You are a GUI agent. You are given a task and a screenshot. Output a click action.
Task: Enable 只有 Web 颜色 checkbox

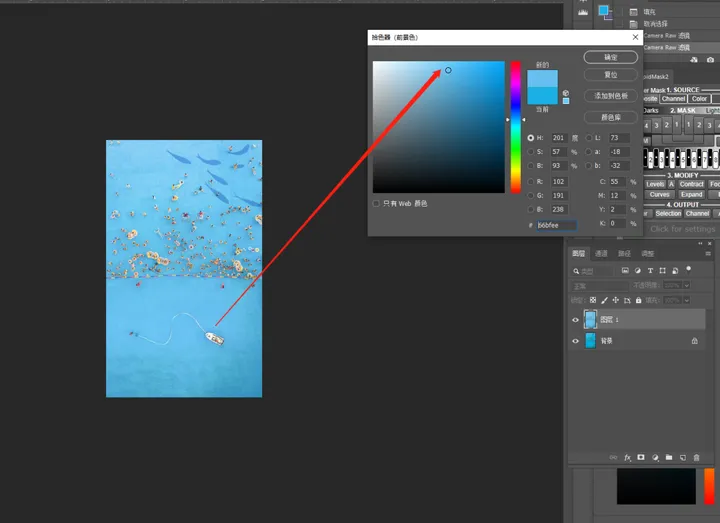[x=376, y=203]
